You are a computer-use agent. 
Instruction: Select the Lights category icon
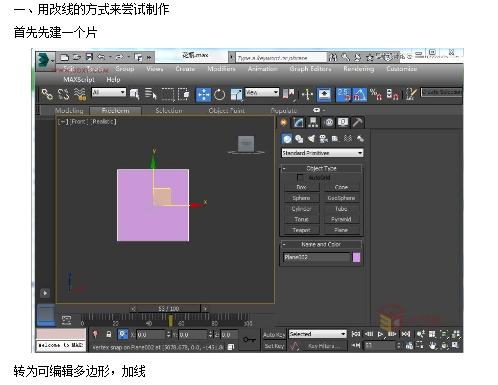click(x=311, y=139)
